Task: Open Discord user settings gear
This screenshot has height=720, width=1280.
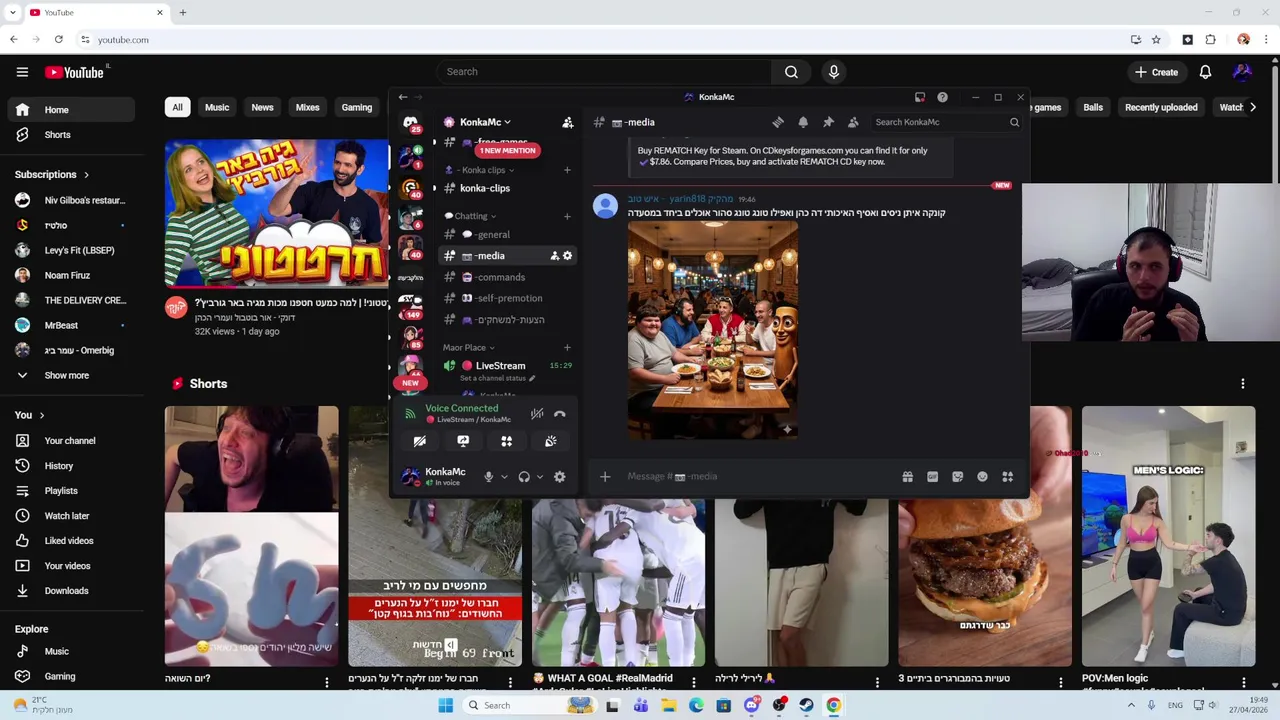Action: [x=560, y=477]
